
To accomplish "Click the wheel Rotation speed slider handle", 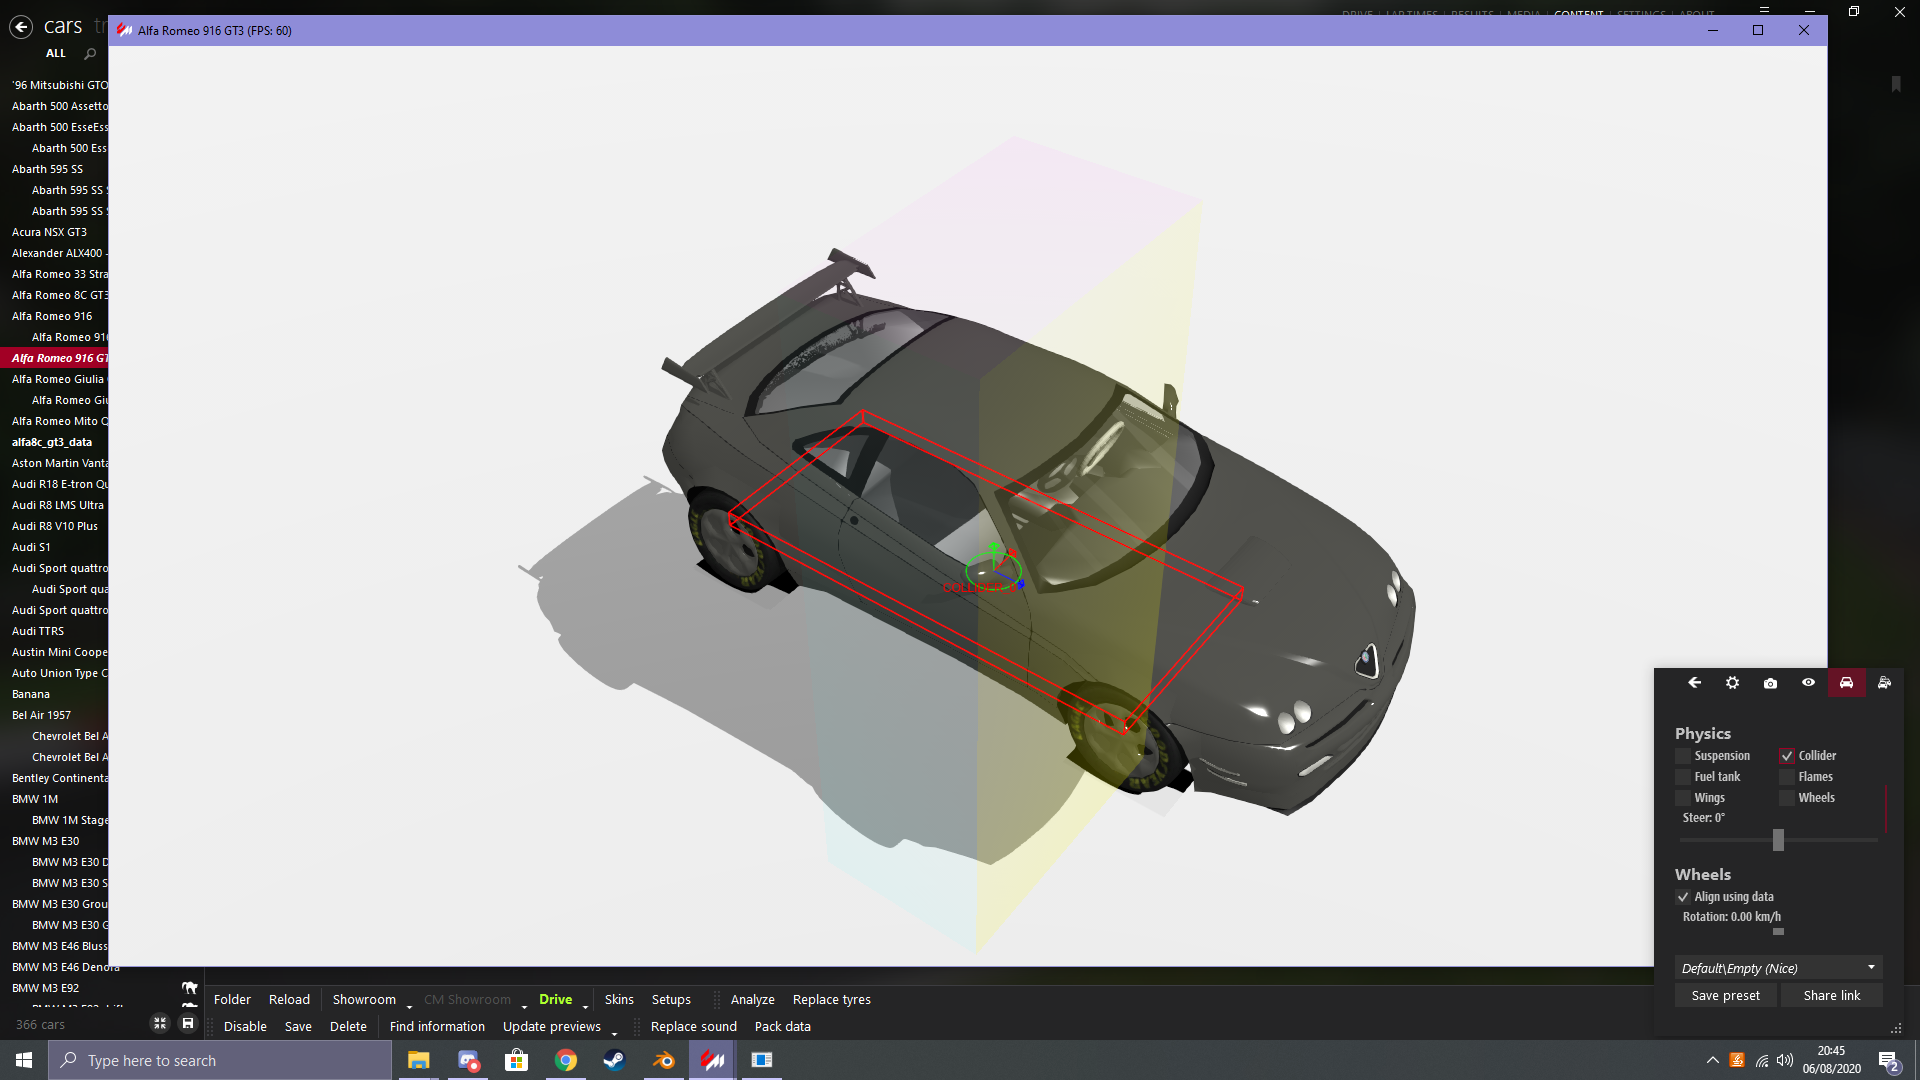I will 1778,932.
